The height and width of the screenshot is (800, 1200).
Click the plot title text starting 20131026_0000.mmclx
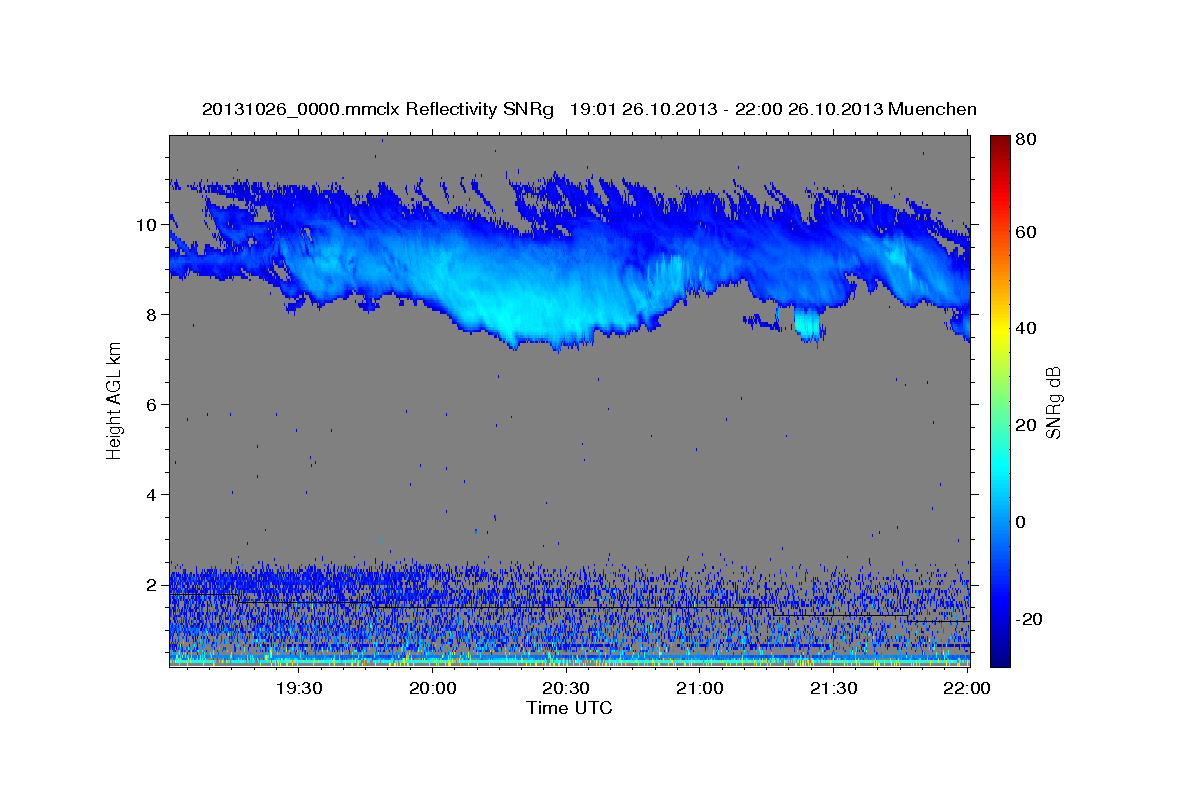click(589, 109)
